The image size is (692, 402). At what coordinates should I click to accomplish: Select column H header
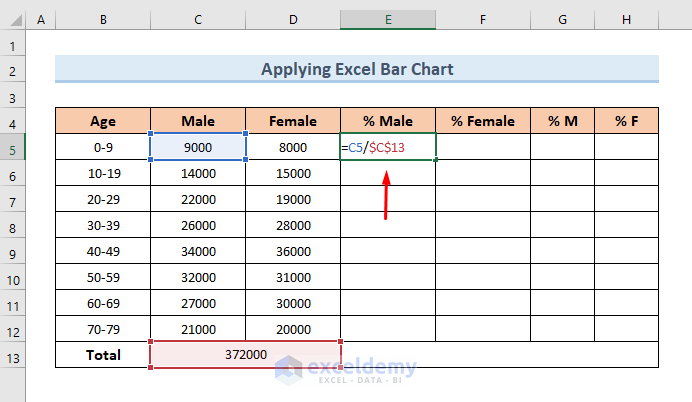tap(626, 20)
